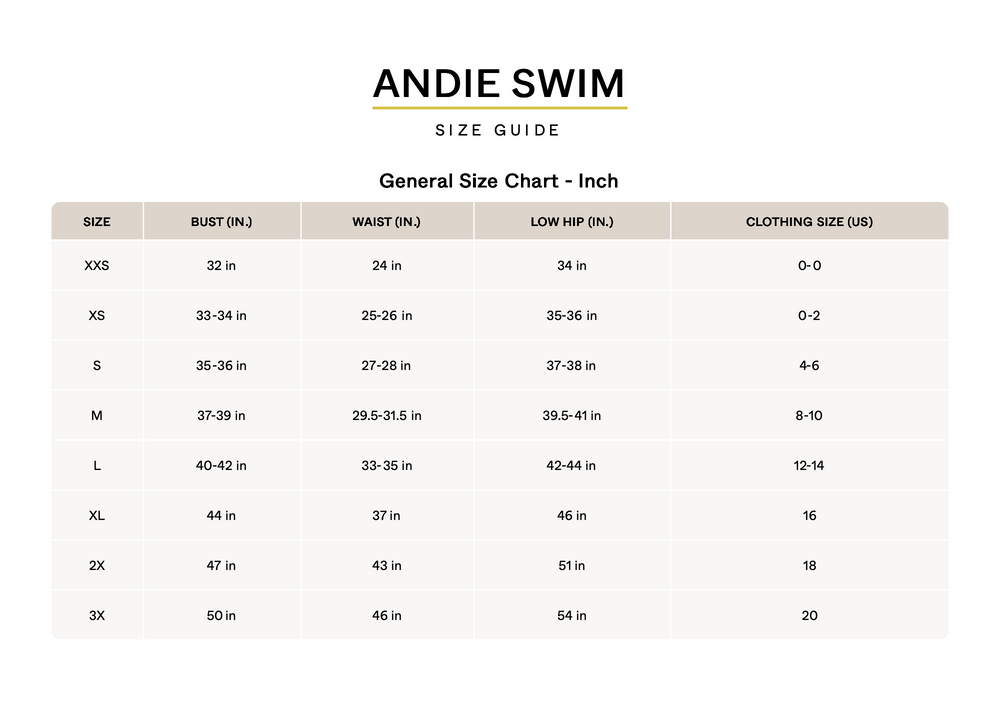1000x706 pixels.
Task: Select the M low hip value 39.5-41 in
Action: click(571, 415)
